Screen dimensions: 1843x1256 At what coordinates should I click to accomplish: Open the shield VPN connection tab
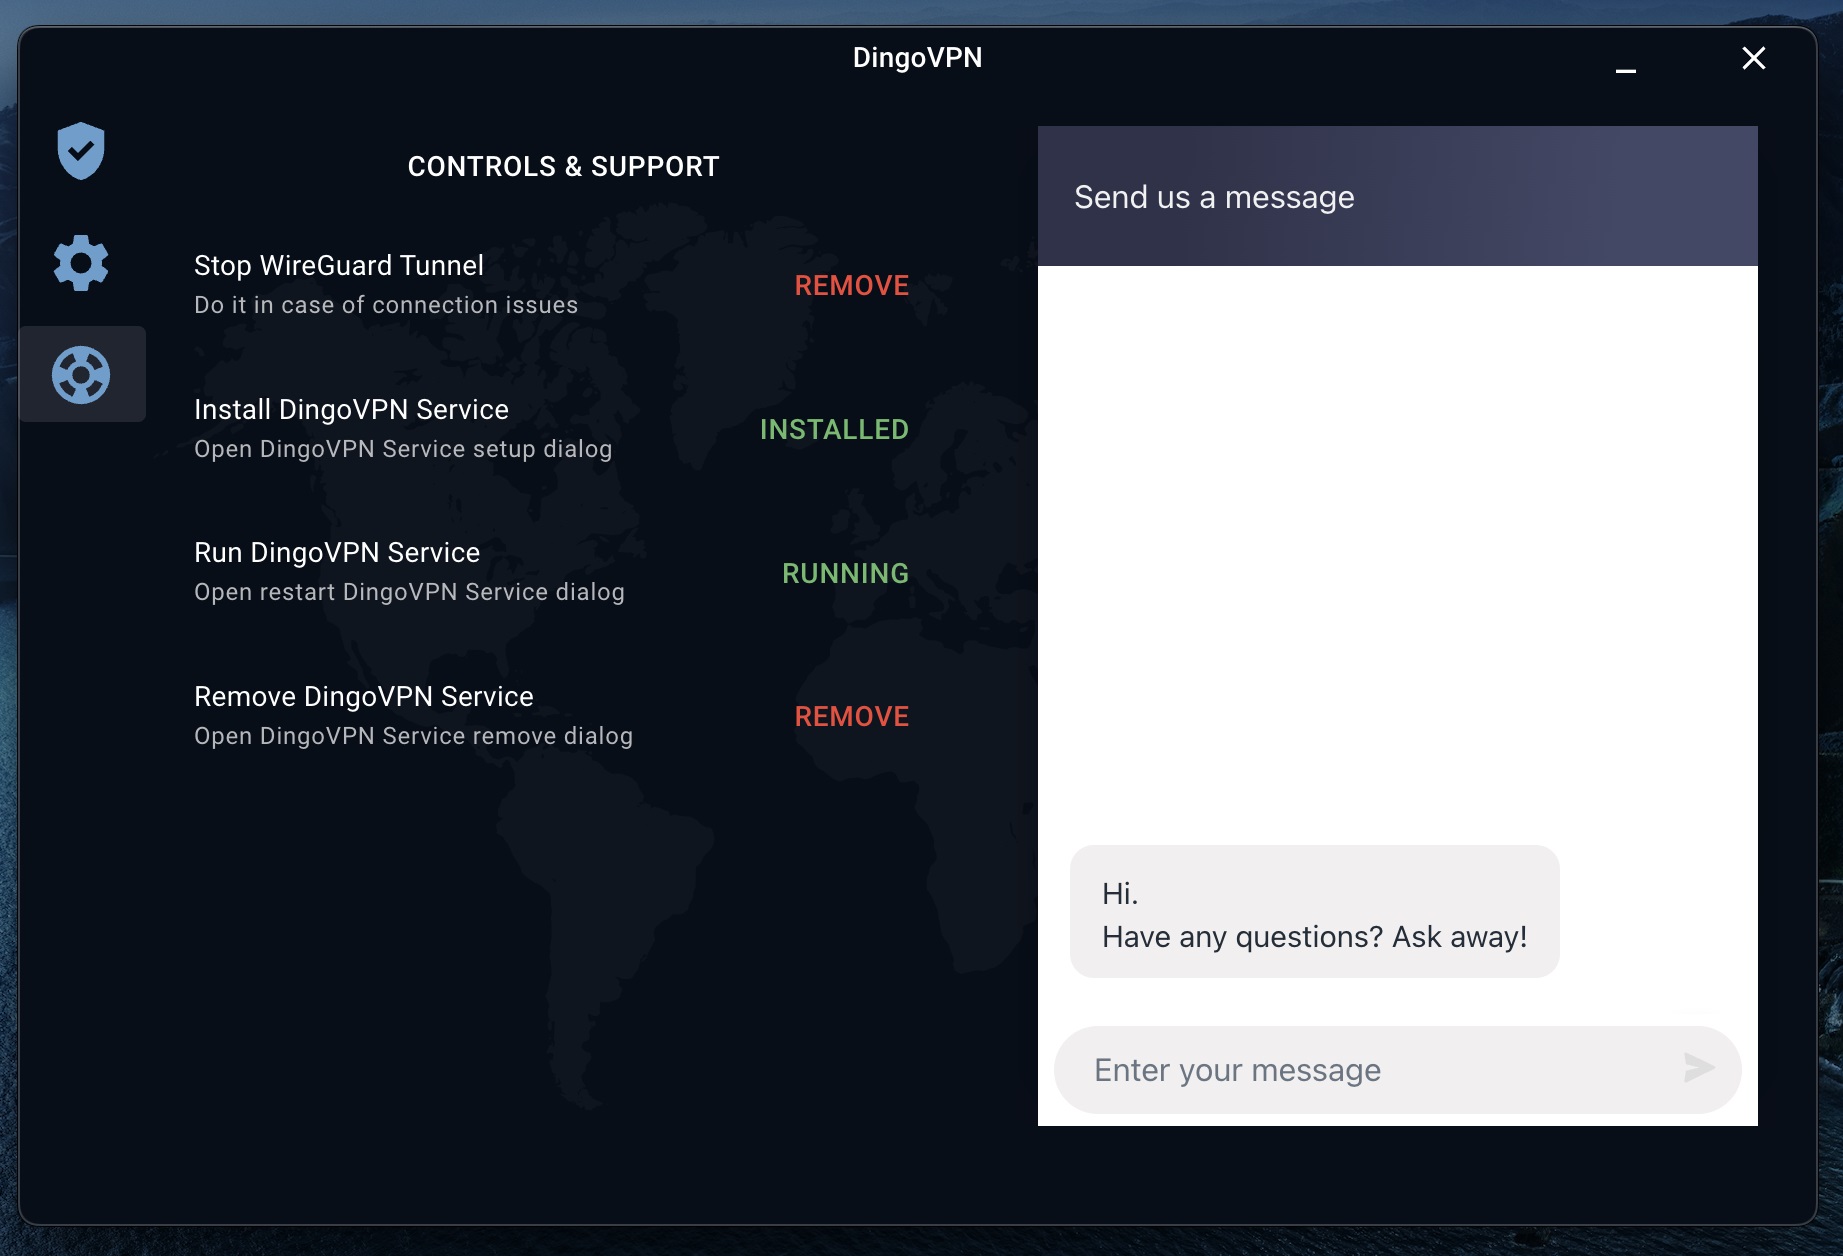click(x=81, y=151)
